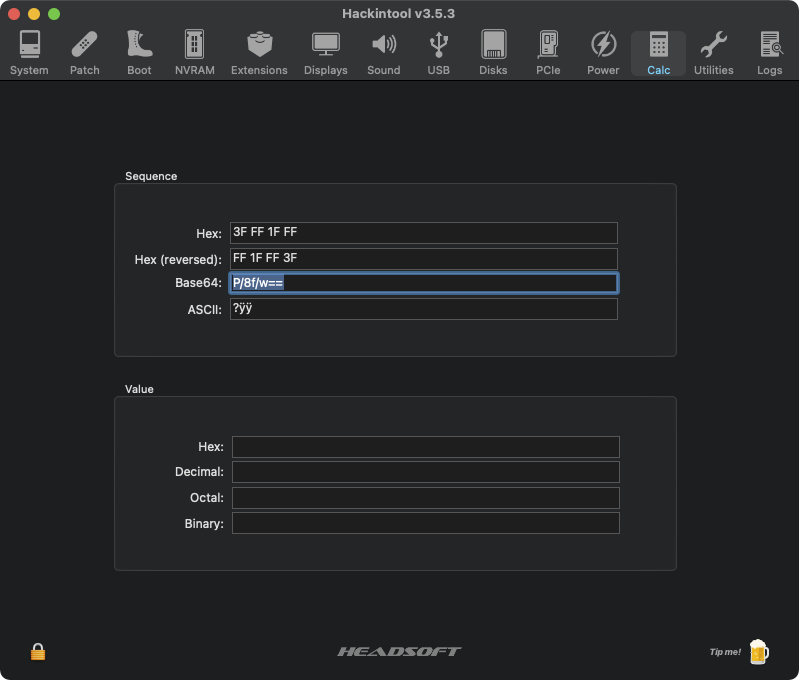Open the NVRAM tab
The image size is (799, 680).
click(195, 54)
